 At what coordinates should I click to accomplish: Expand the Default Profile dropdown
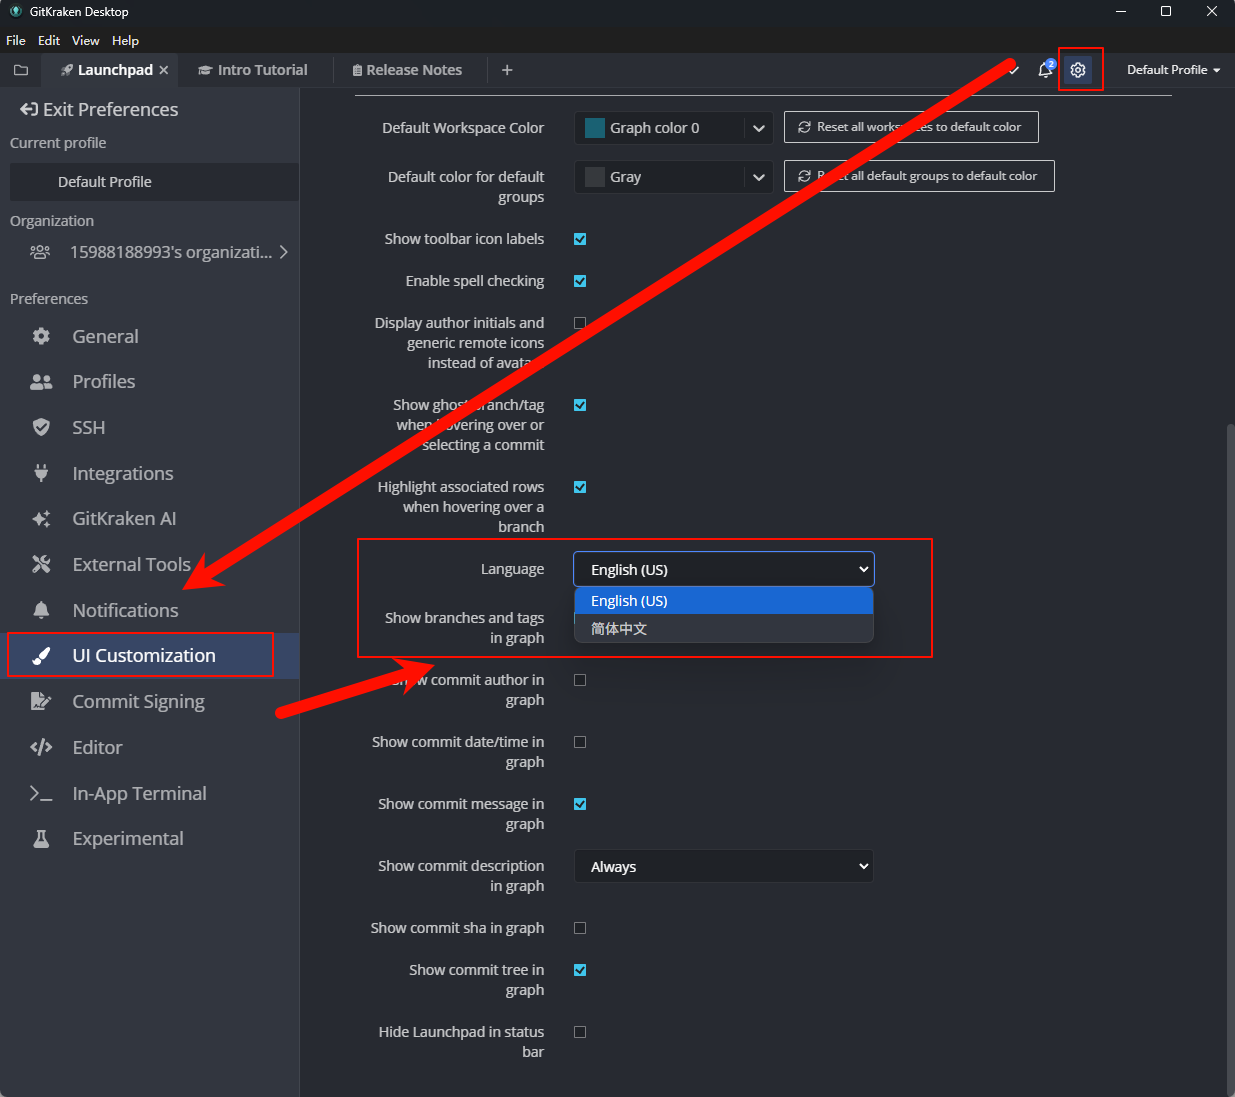tap(1171, 69)
